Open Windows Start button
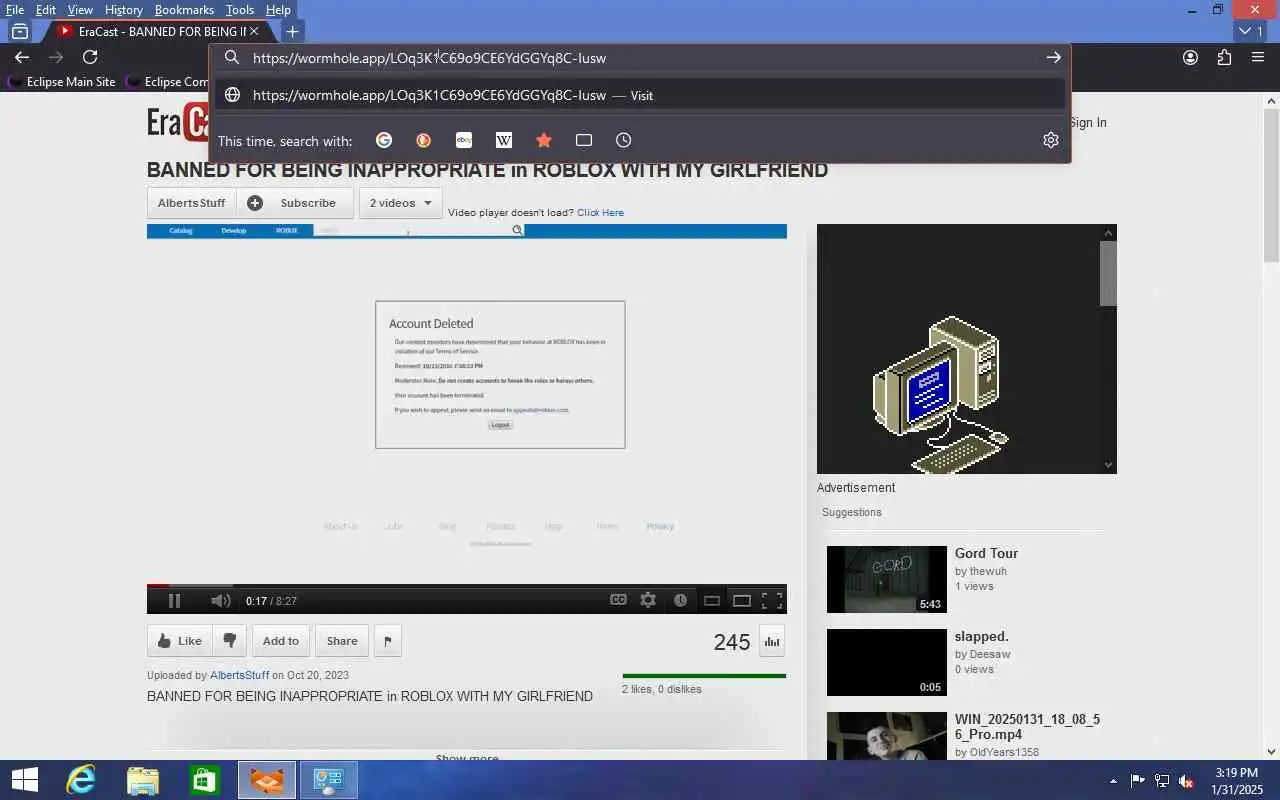This screenshot has width=1280, height=800. 24,780
